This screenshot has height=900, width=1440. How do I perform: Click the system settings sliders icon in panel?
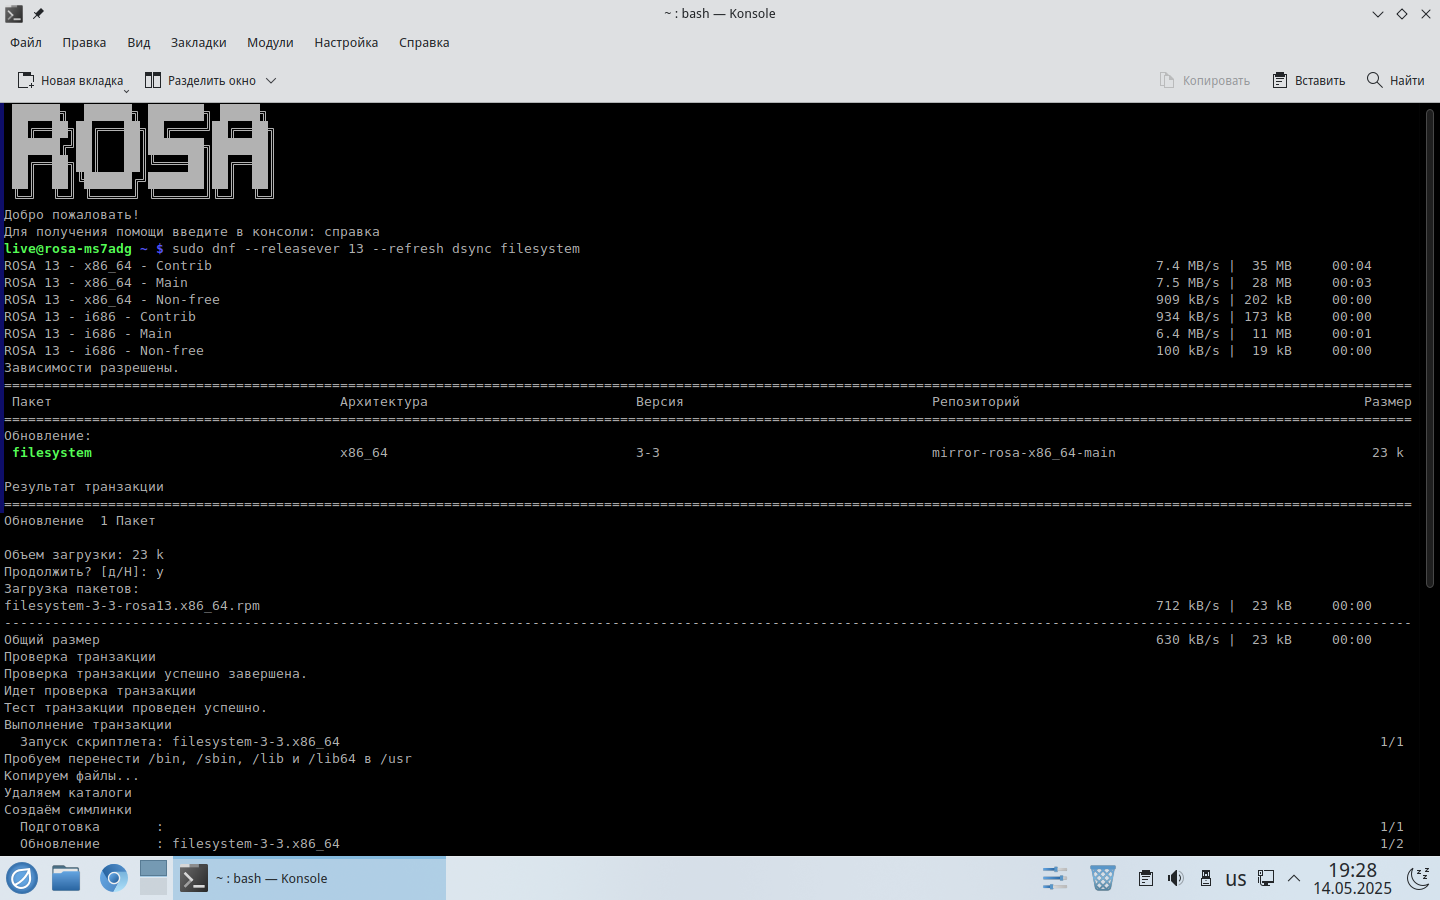[x=1055, y=878]
